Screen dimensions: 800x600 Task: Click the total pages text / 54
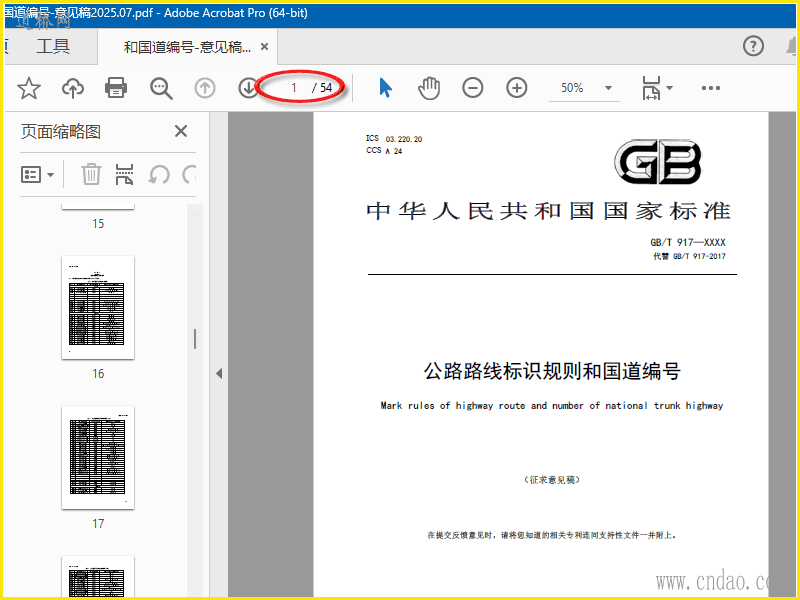click(322, 88)
